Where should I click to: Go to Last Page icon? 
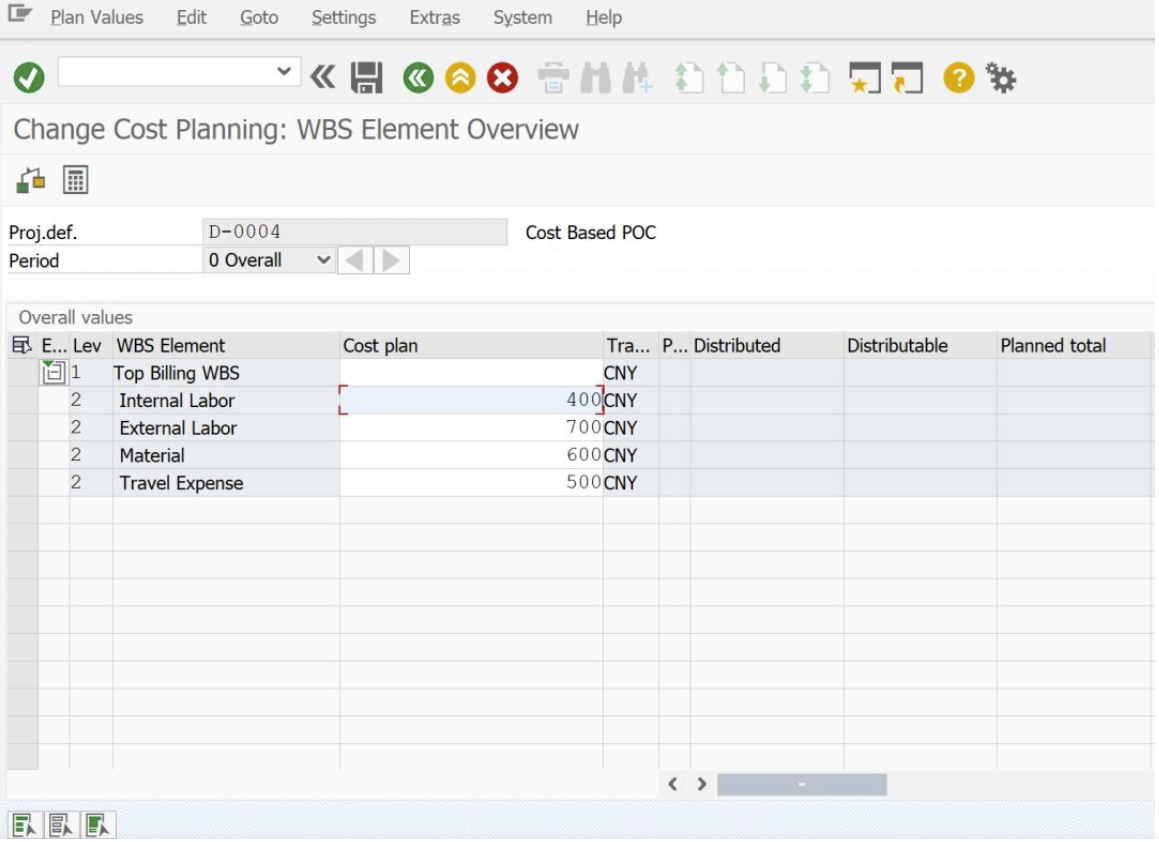point(815,78)
